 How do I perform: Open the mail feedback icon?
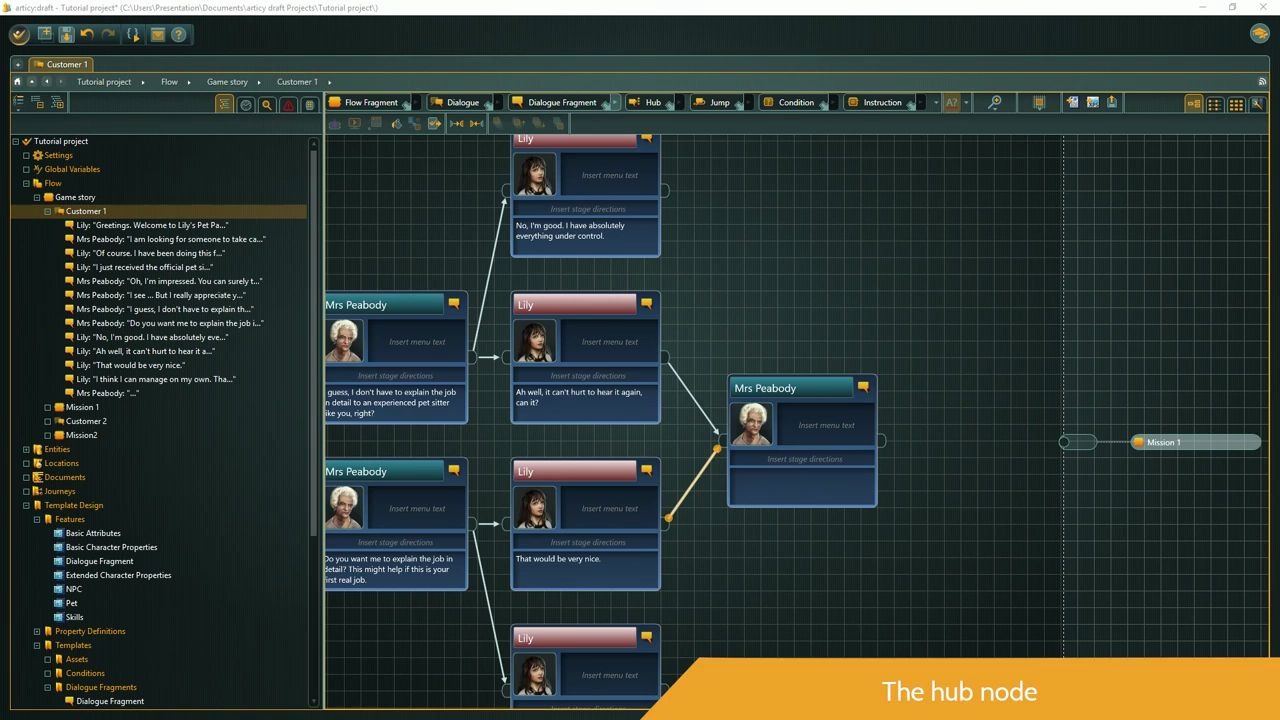coord(157,34)
